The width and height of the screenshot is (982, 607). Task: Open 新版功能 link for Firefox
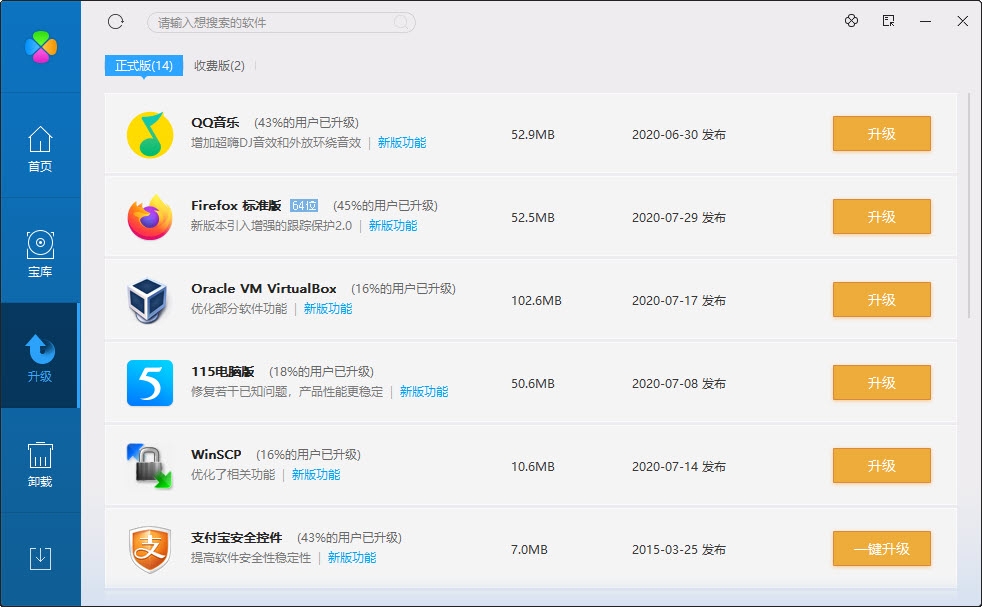393,226
